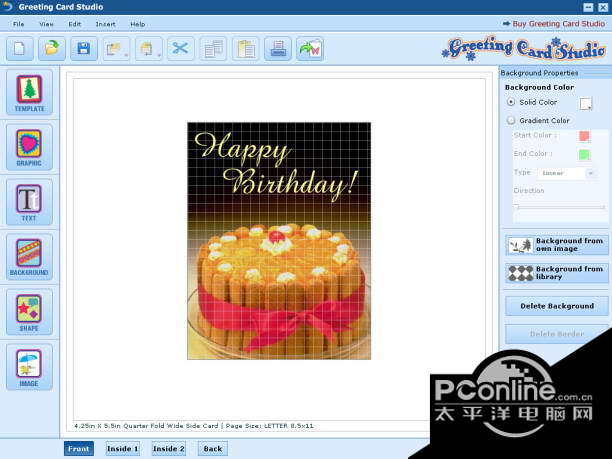
Task: Create a new card with the blank page icon
Action: point(20,49)
